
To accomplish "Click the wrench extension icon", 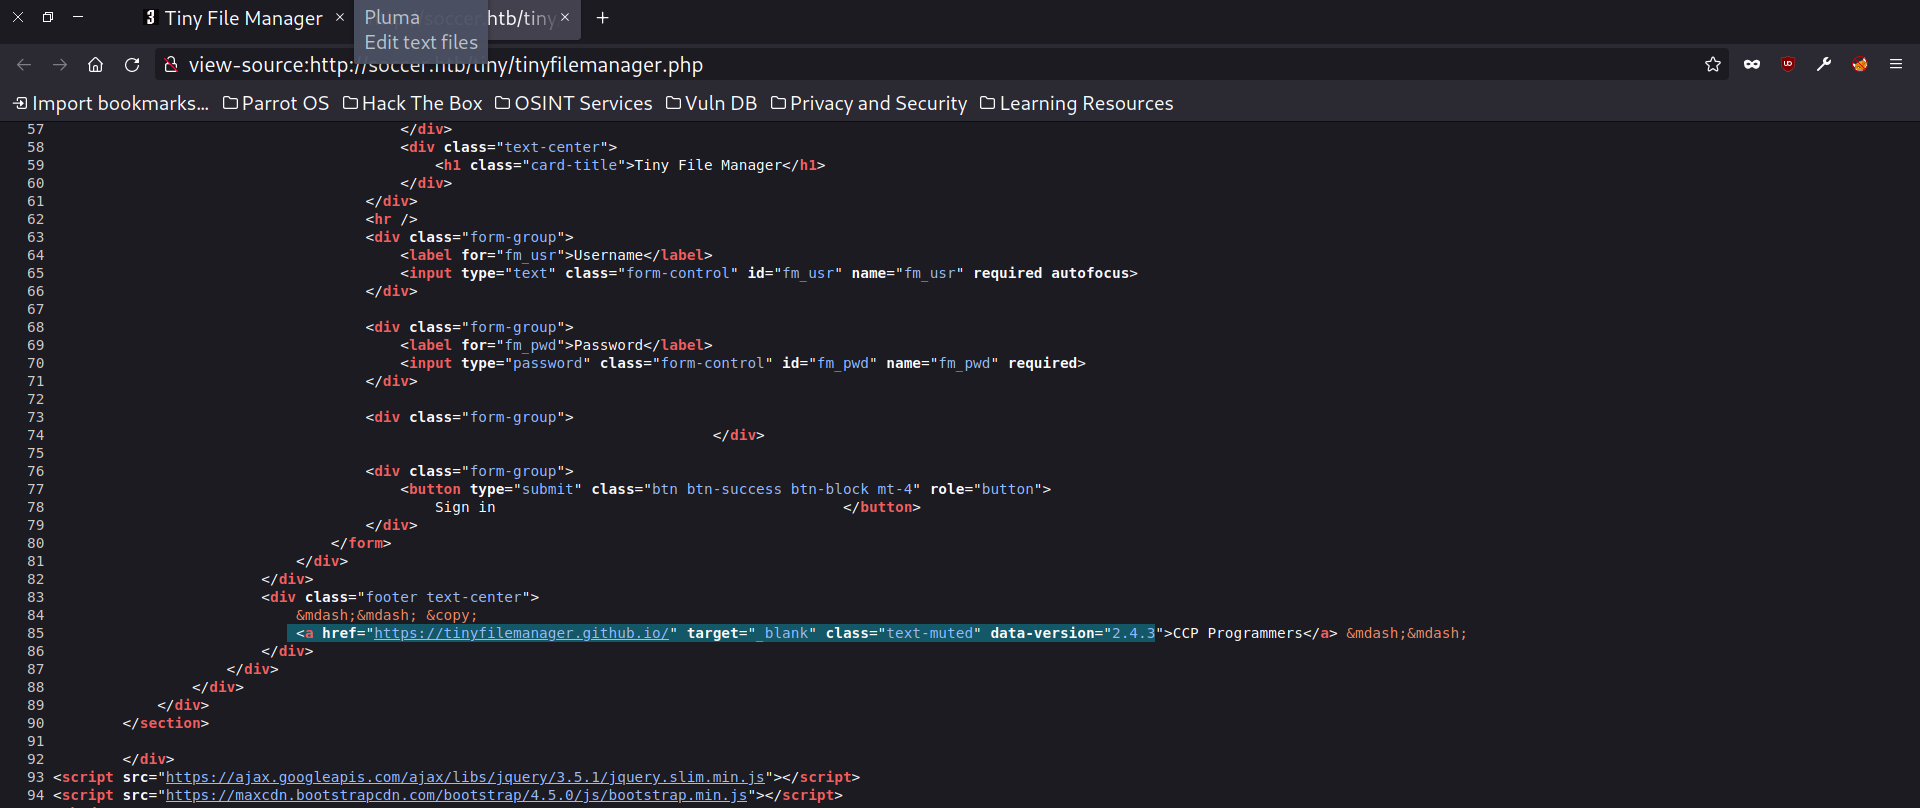I will point(1824,65).
